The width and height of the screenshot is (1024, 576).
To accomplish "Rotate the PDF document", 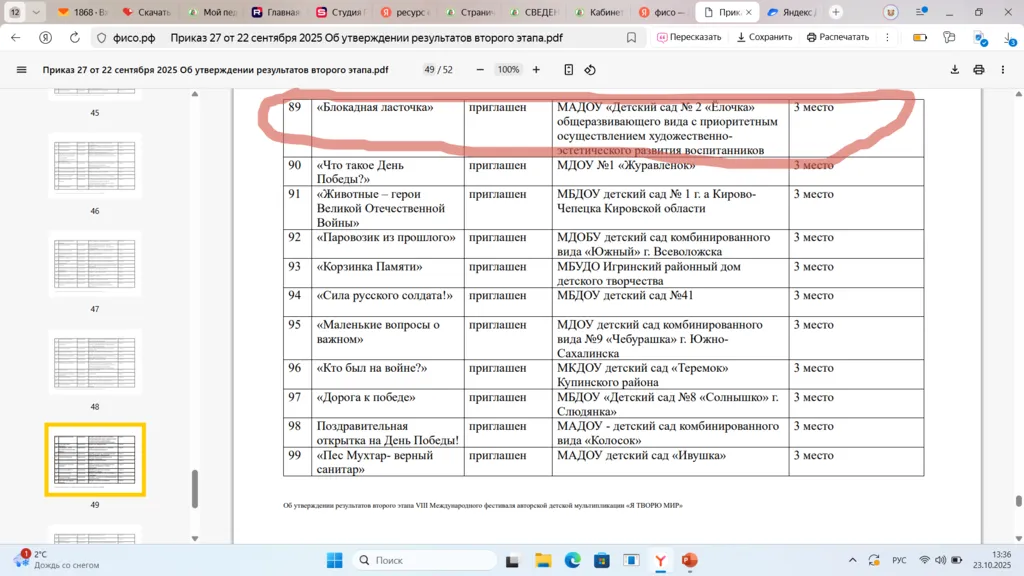I will tap(590, 70).
